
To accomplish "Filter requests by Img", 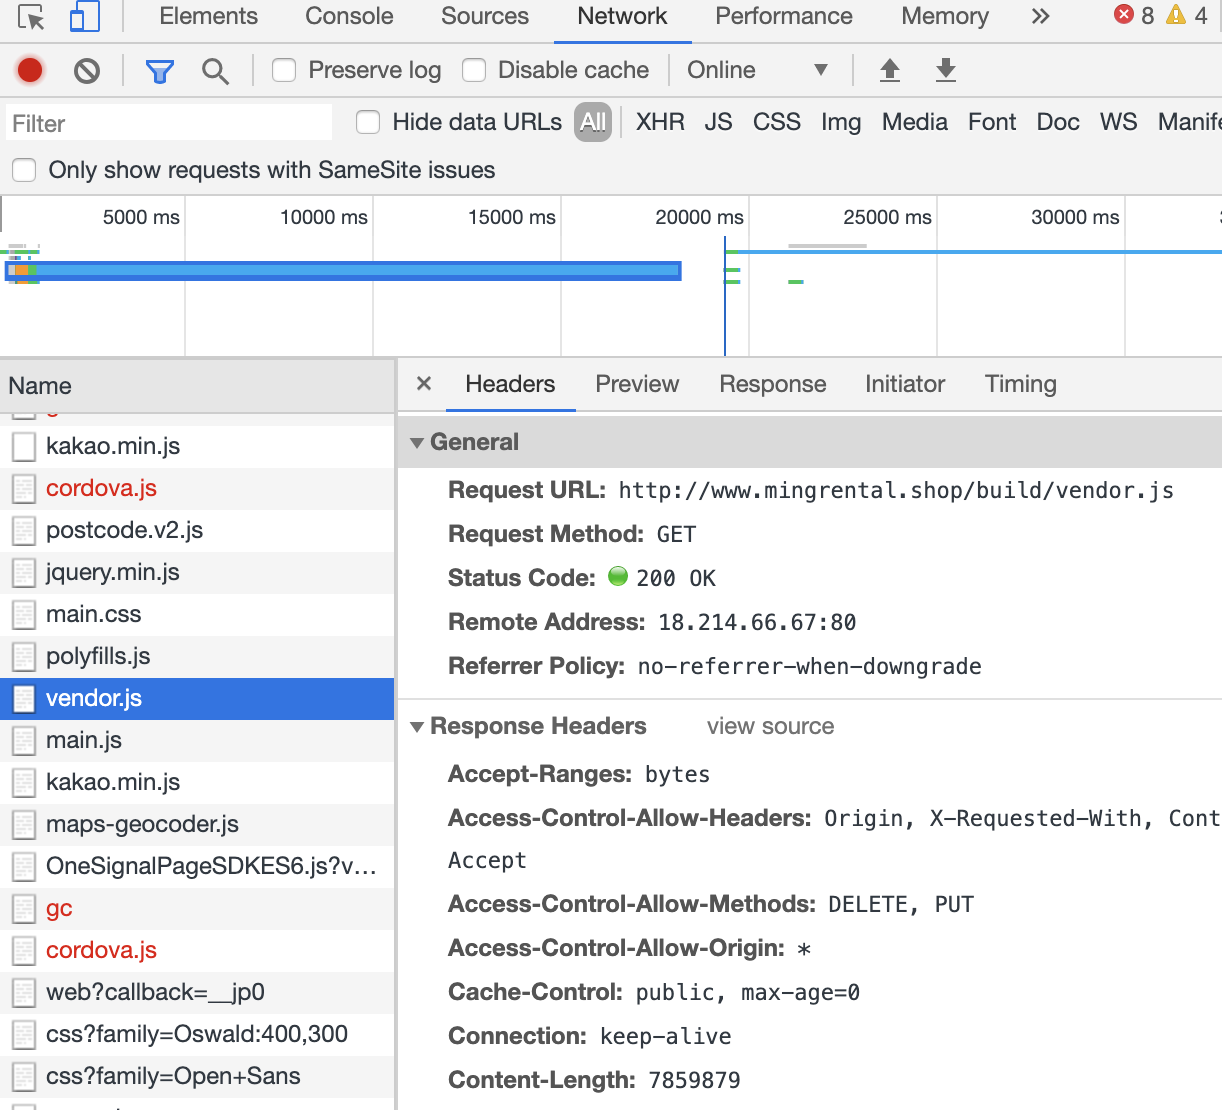I will point(841,122).
